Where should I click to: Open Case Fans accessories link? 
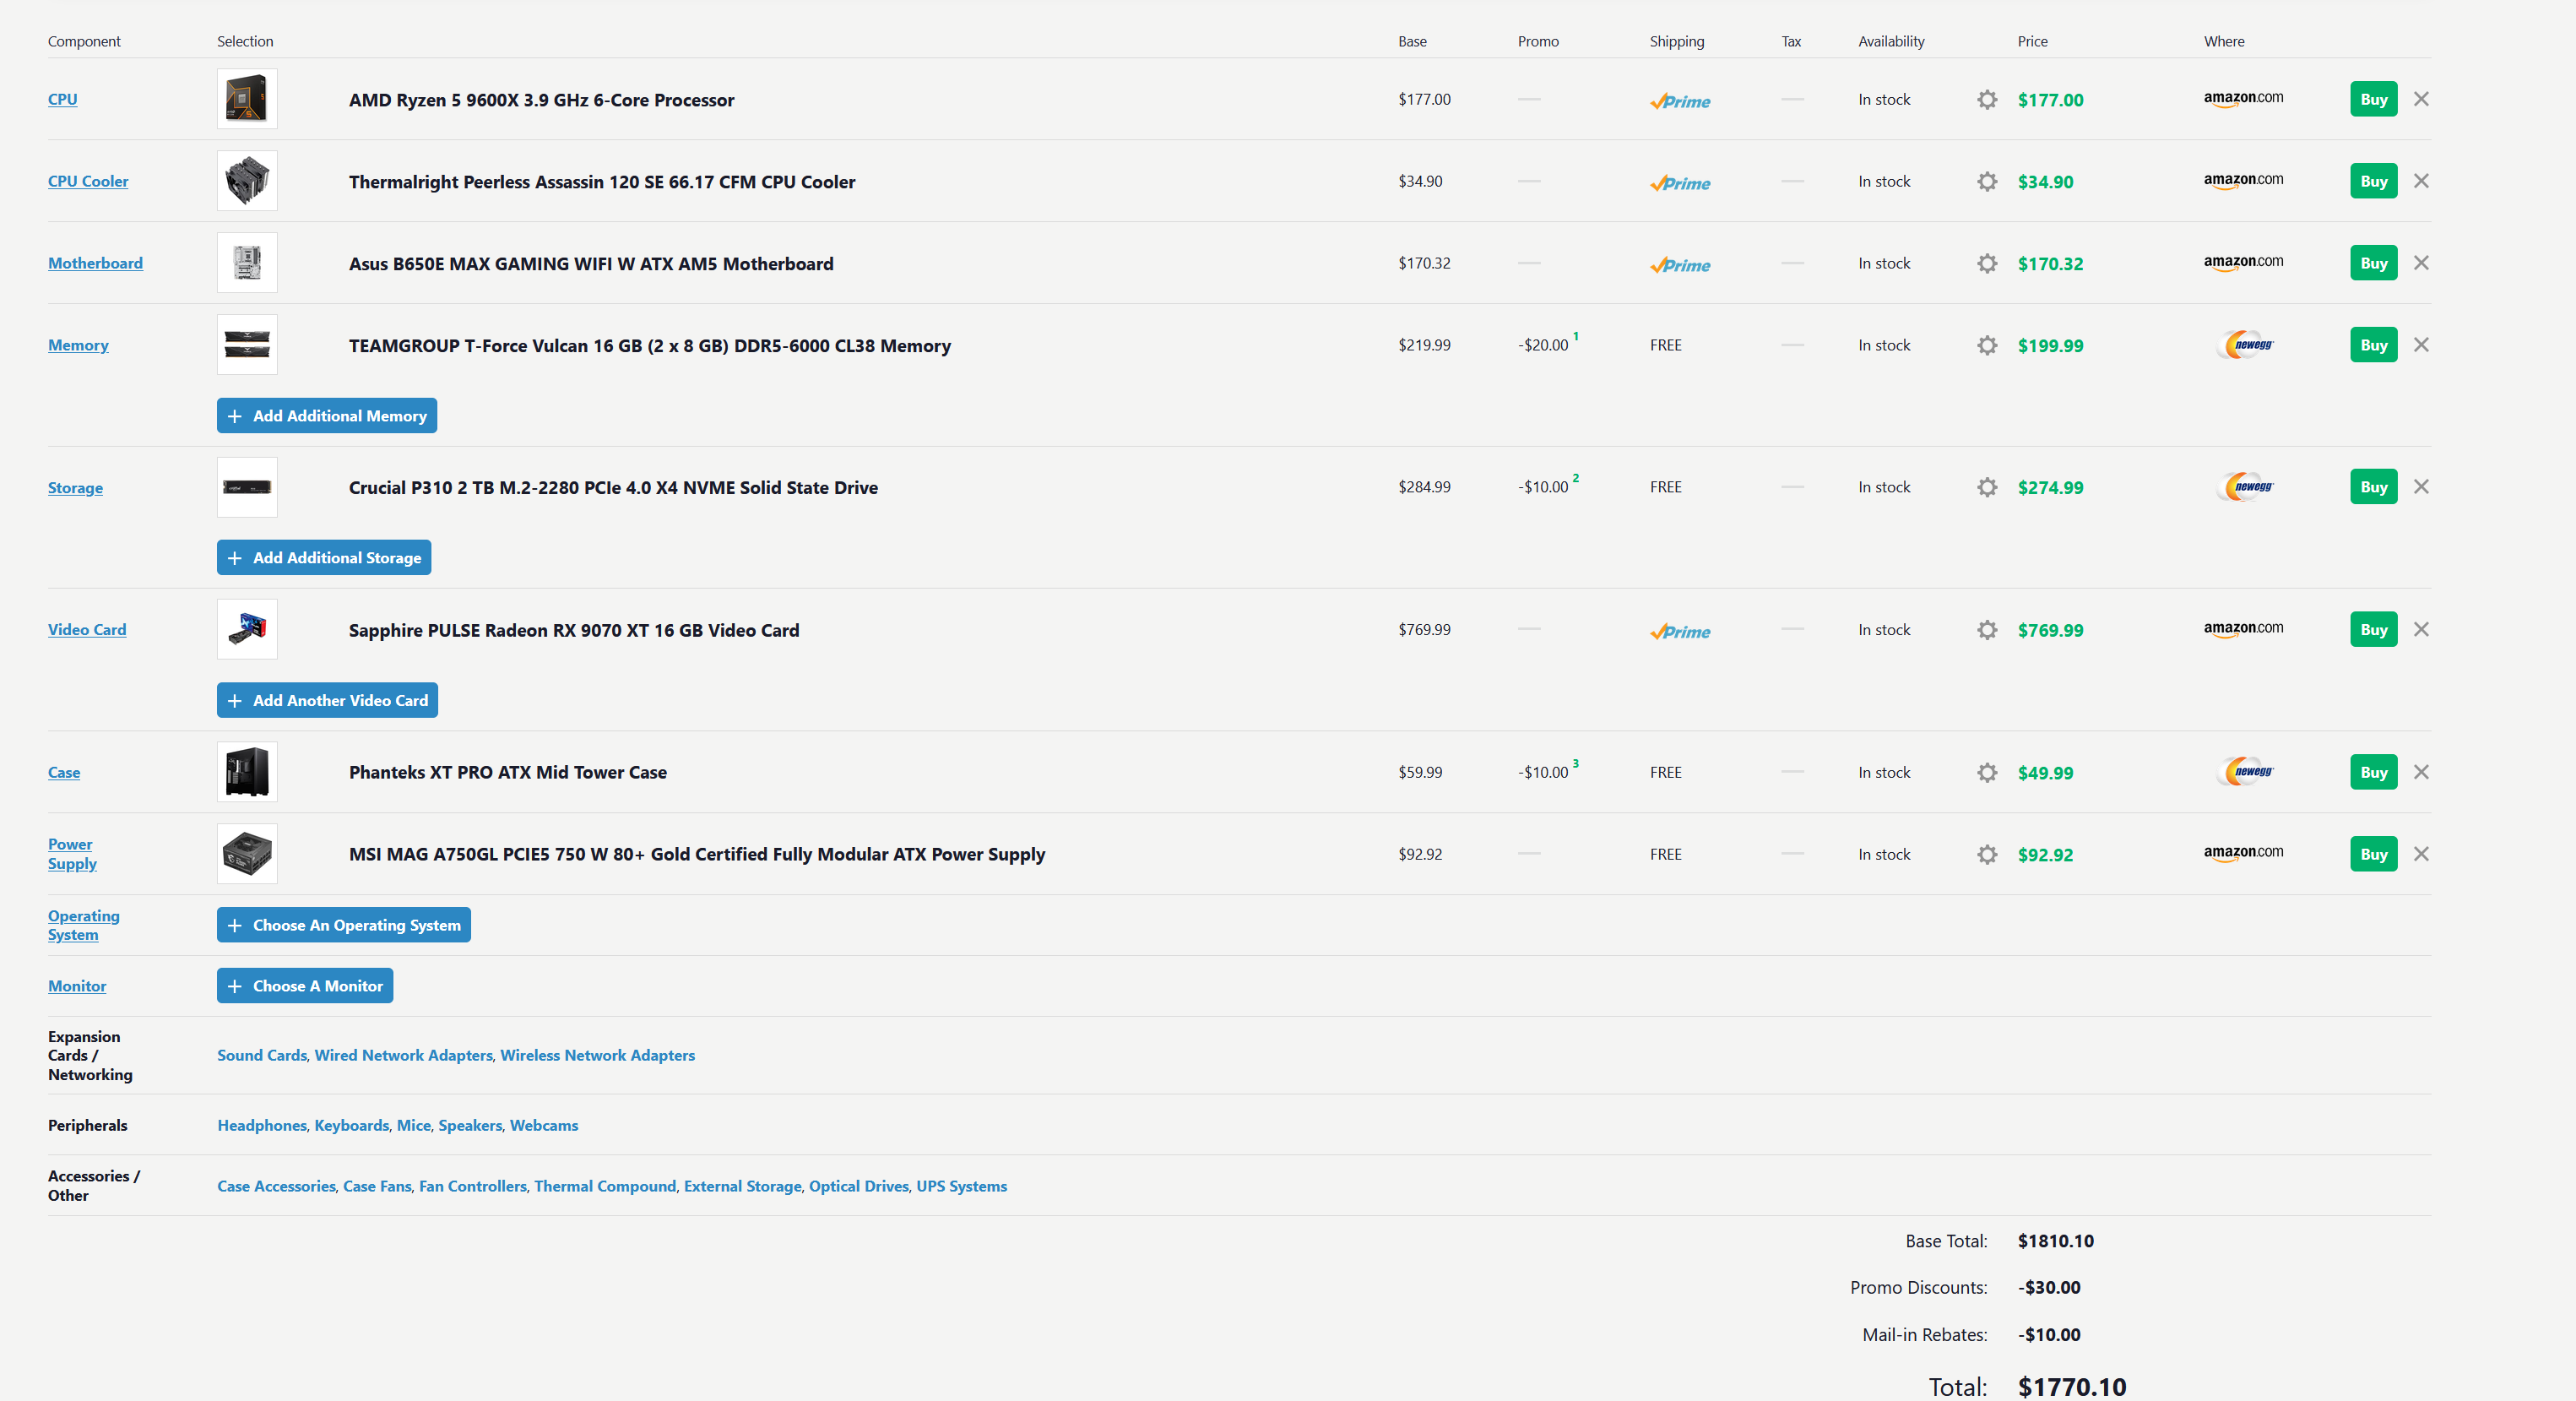(x=377, y=1186)
